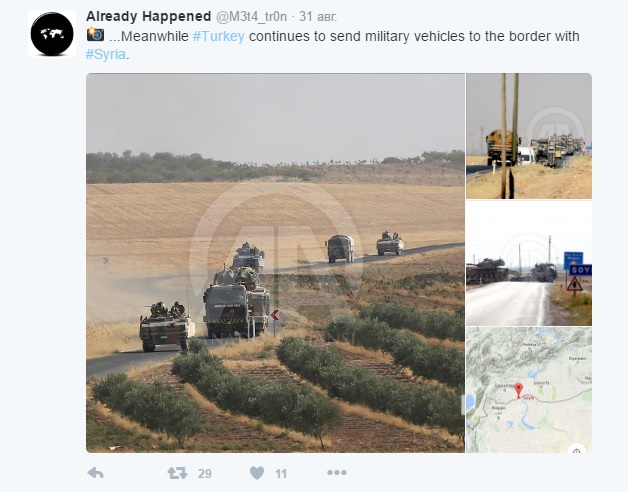The height and width of the screenshot is (492, 628).
Task: Open the truck convoy thumbnail image
Action: click(529, 136)
